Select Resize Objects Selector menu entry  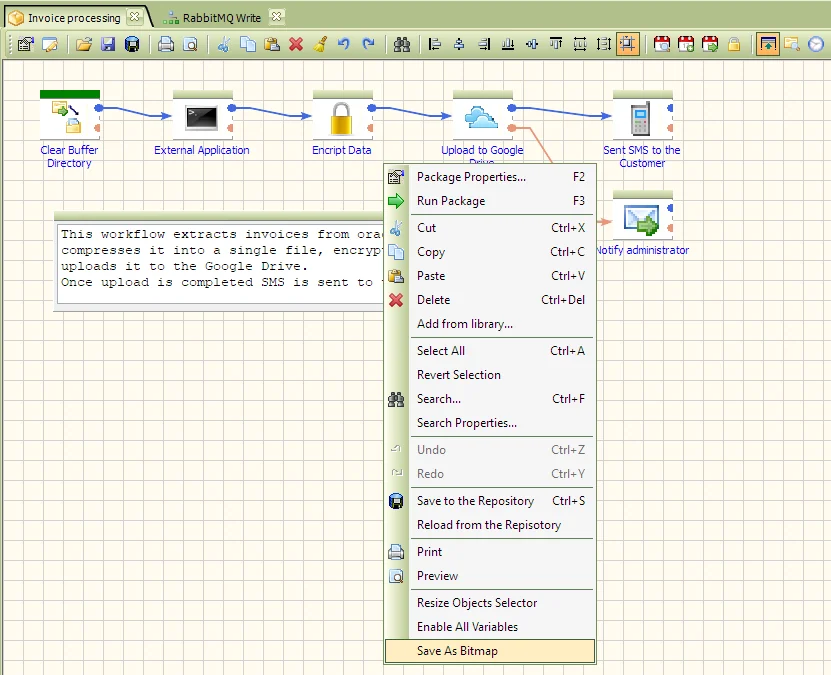(x=490, y=603)
